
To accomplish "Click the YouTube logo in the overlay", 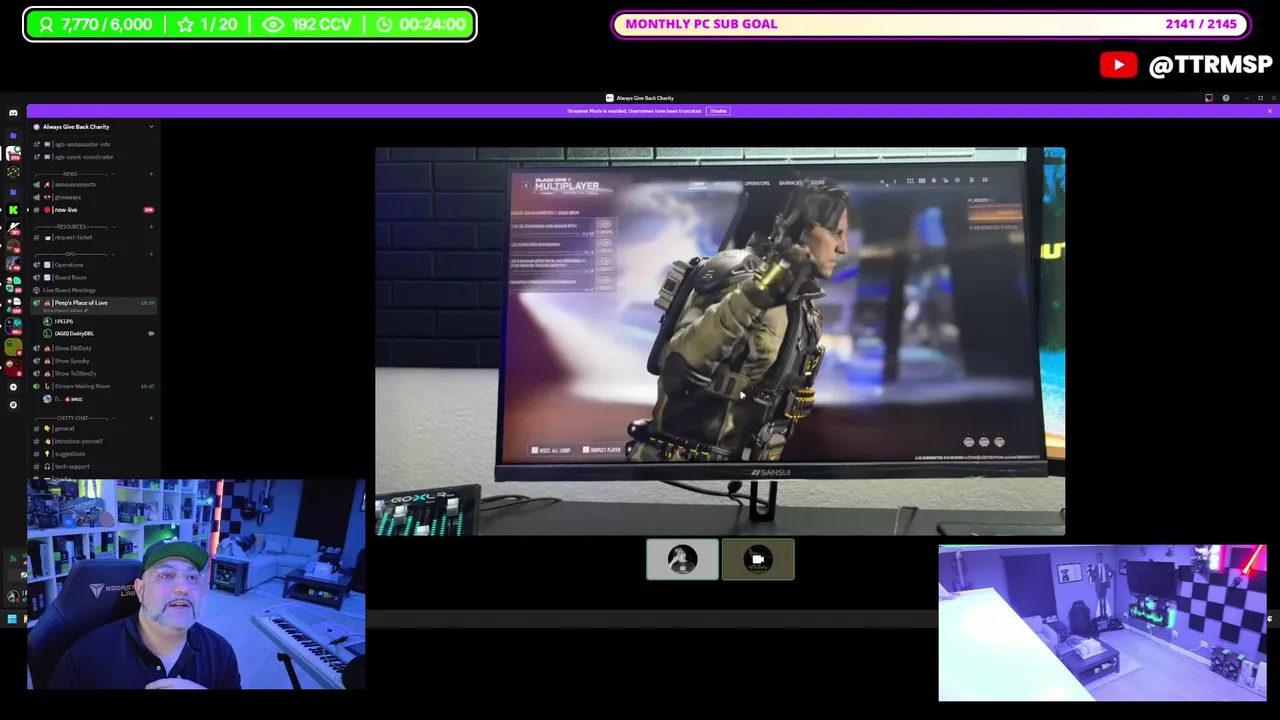I will [1118, 65].
